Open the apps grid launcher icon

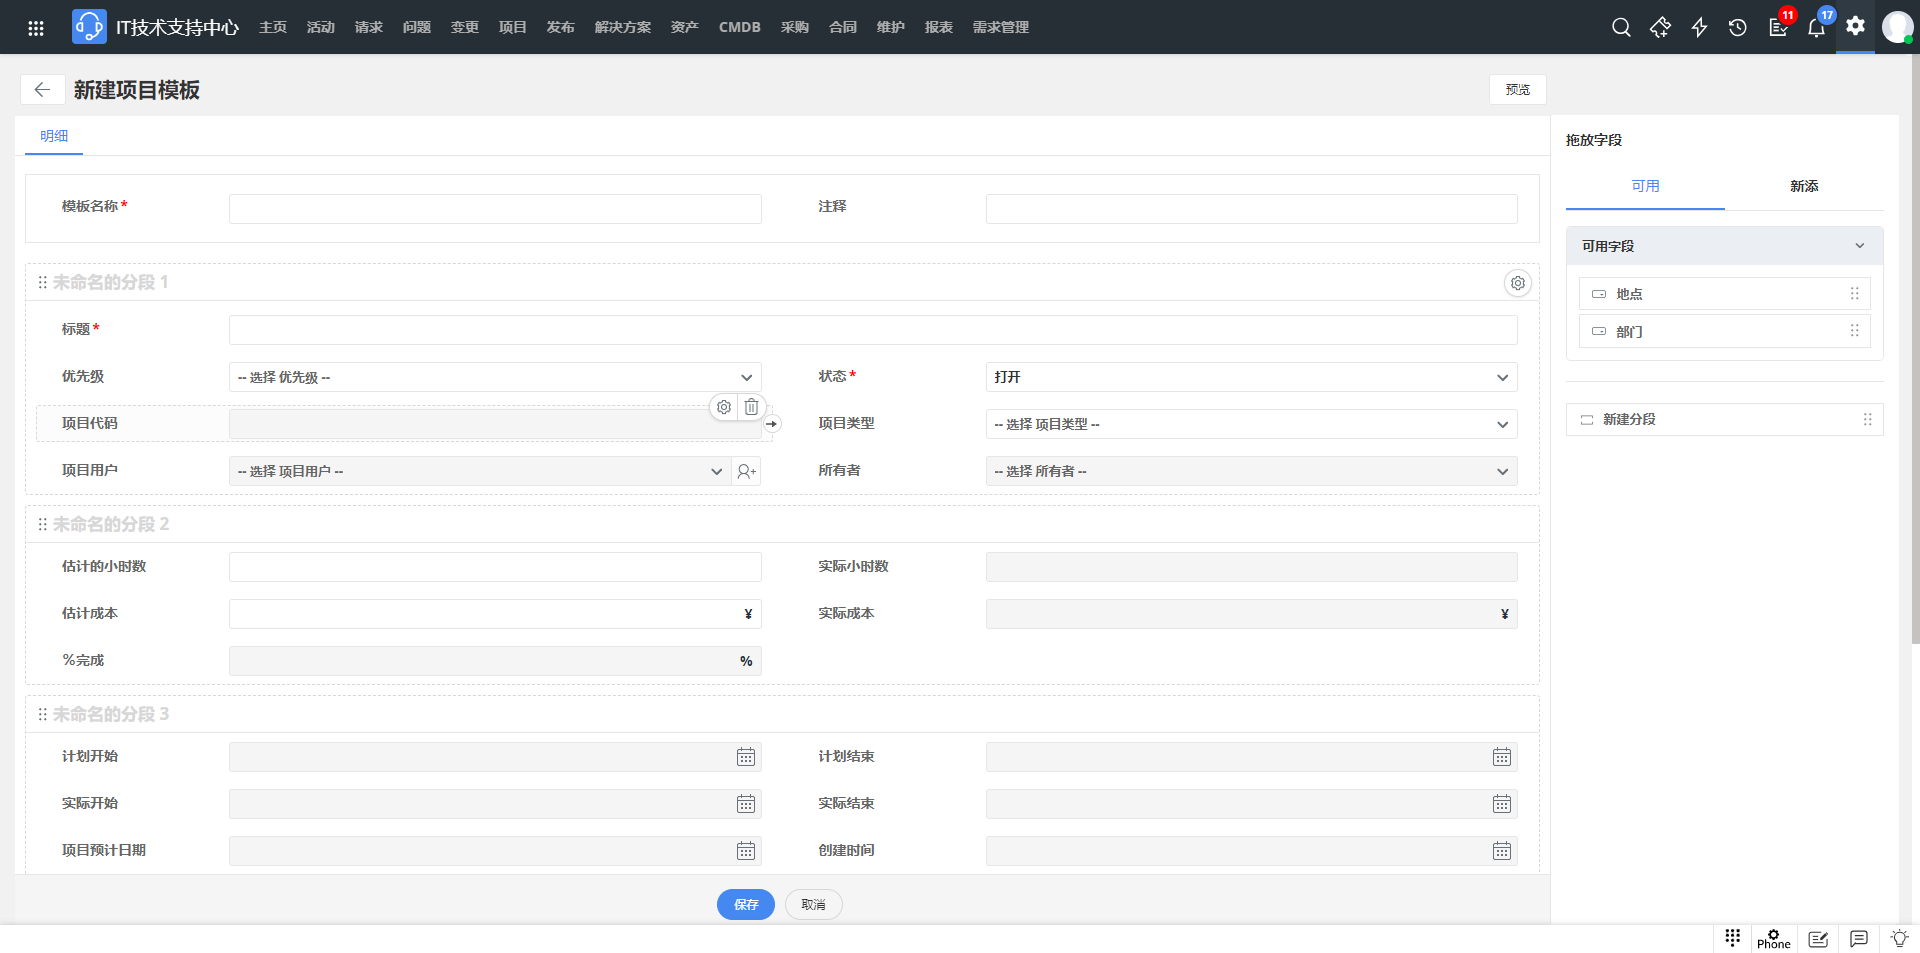[x=36, y=28]
